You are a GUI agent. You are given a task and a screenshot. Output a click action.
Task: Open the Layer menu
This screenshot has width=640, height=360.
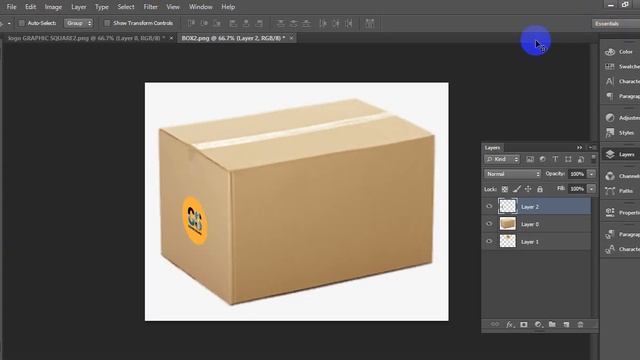coord(78,7)
